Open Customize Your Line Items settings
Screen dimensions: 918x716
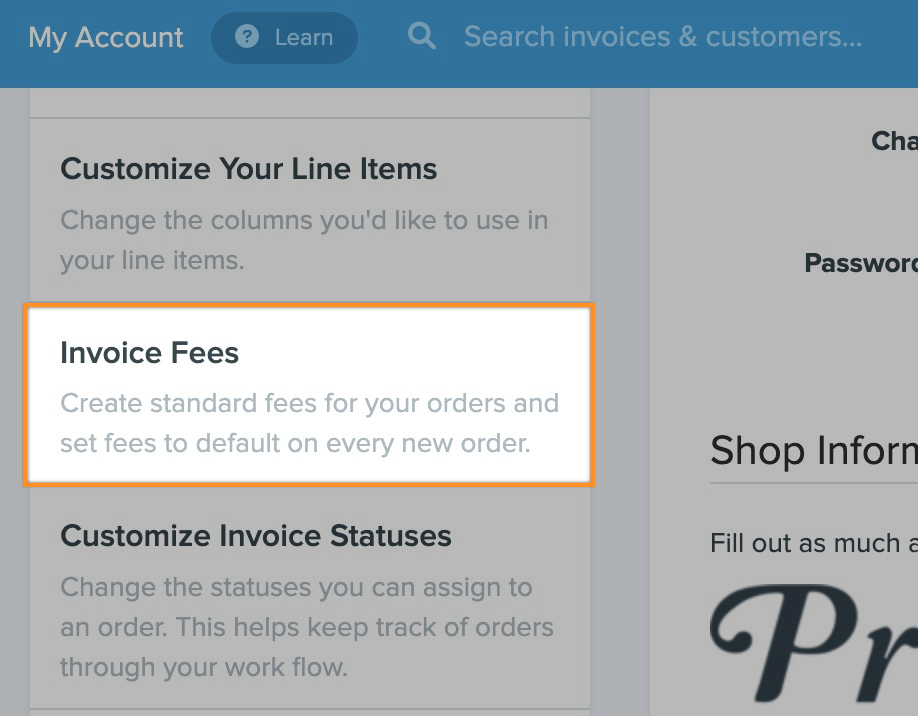pos(310,211)
